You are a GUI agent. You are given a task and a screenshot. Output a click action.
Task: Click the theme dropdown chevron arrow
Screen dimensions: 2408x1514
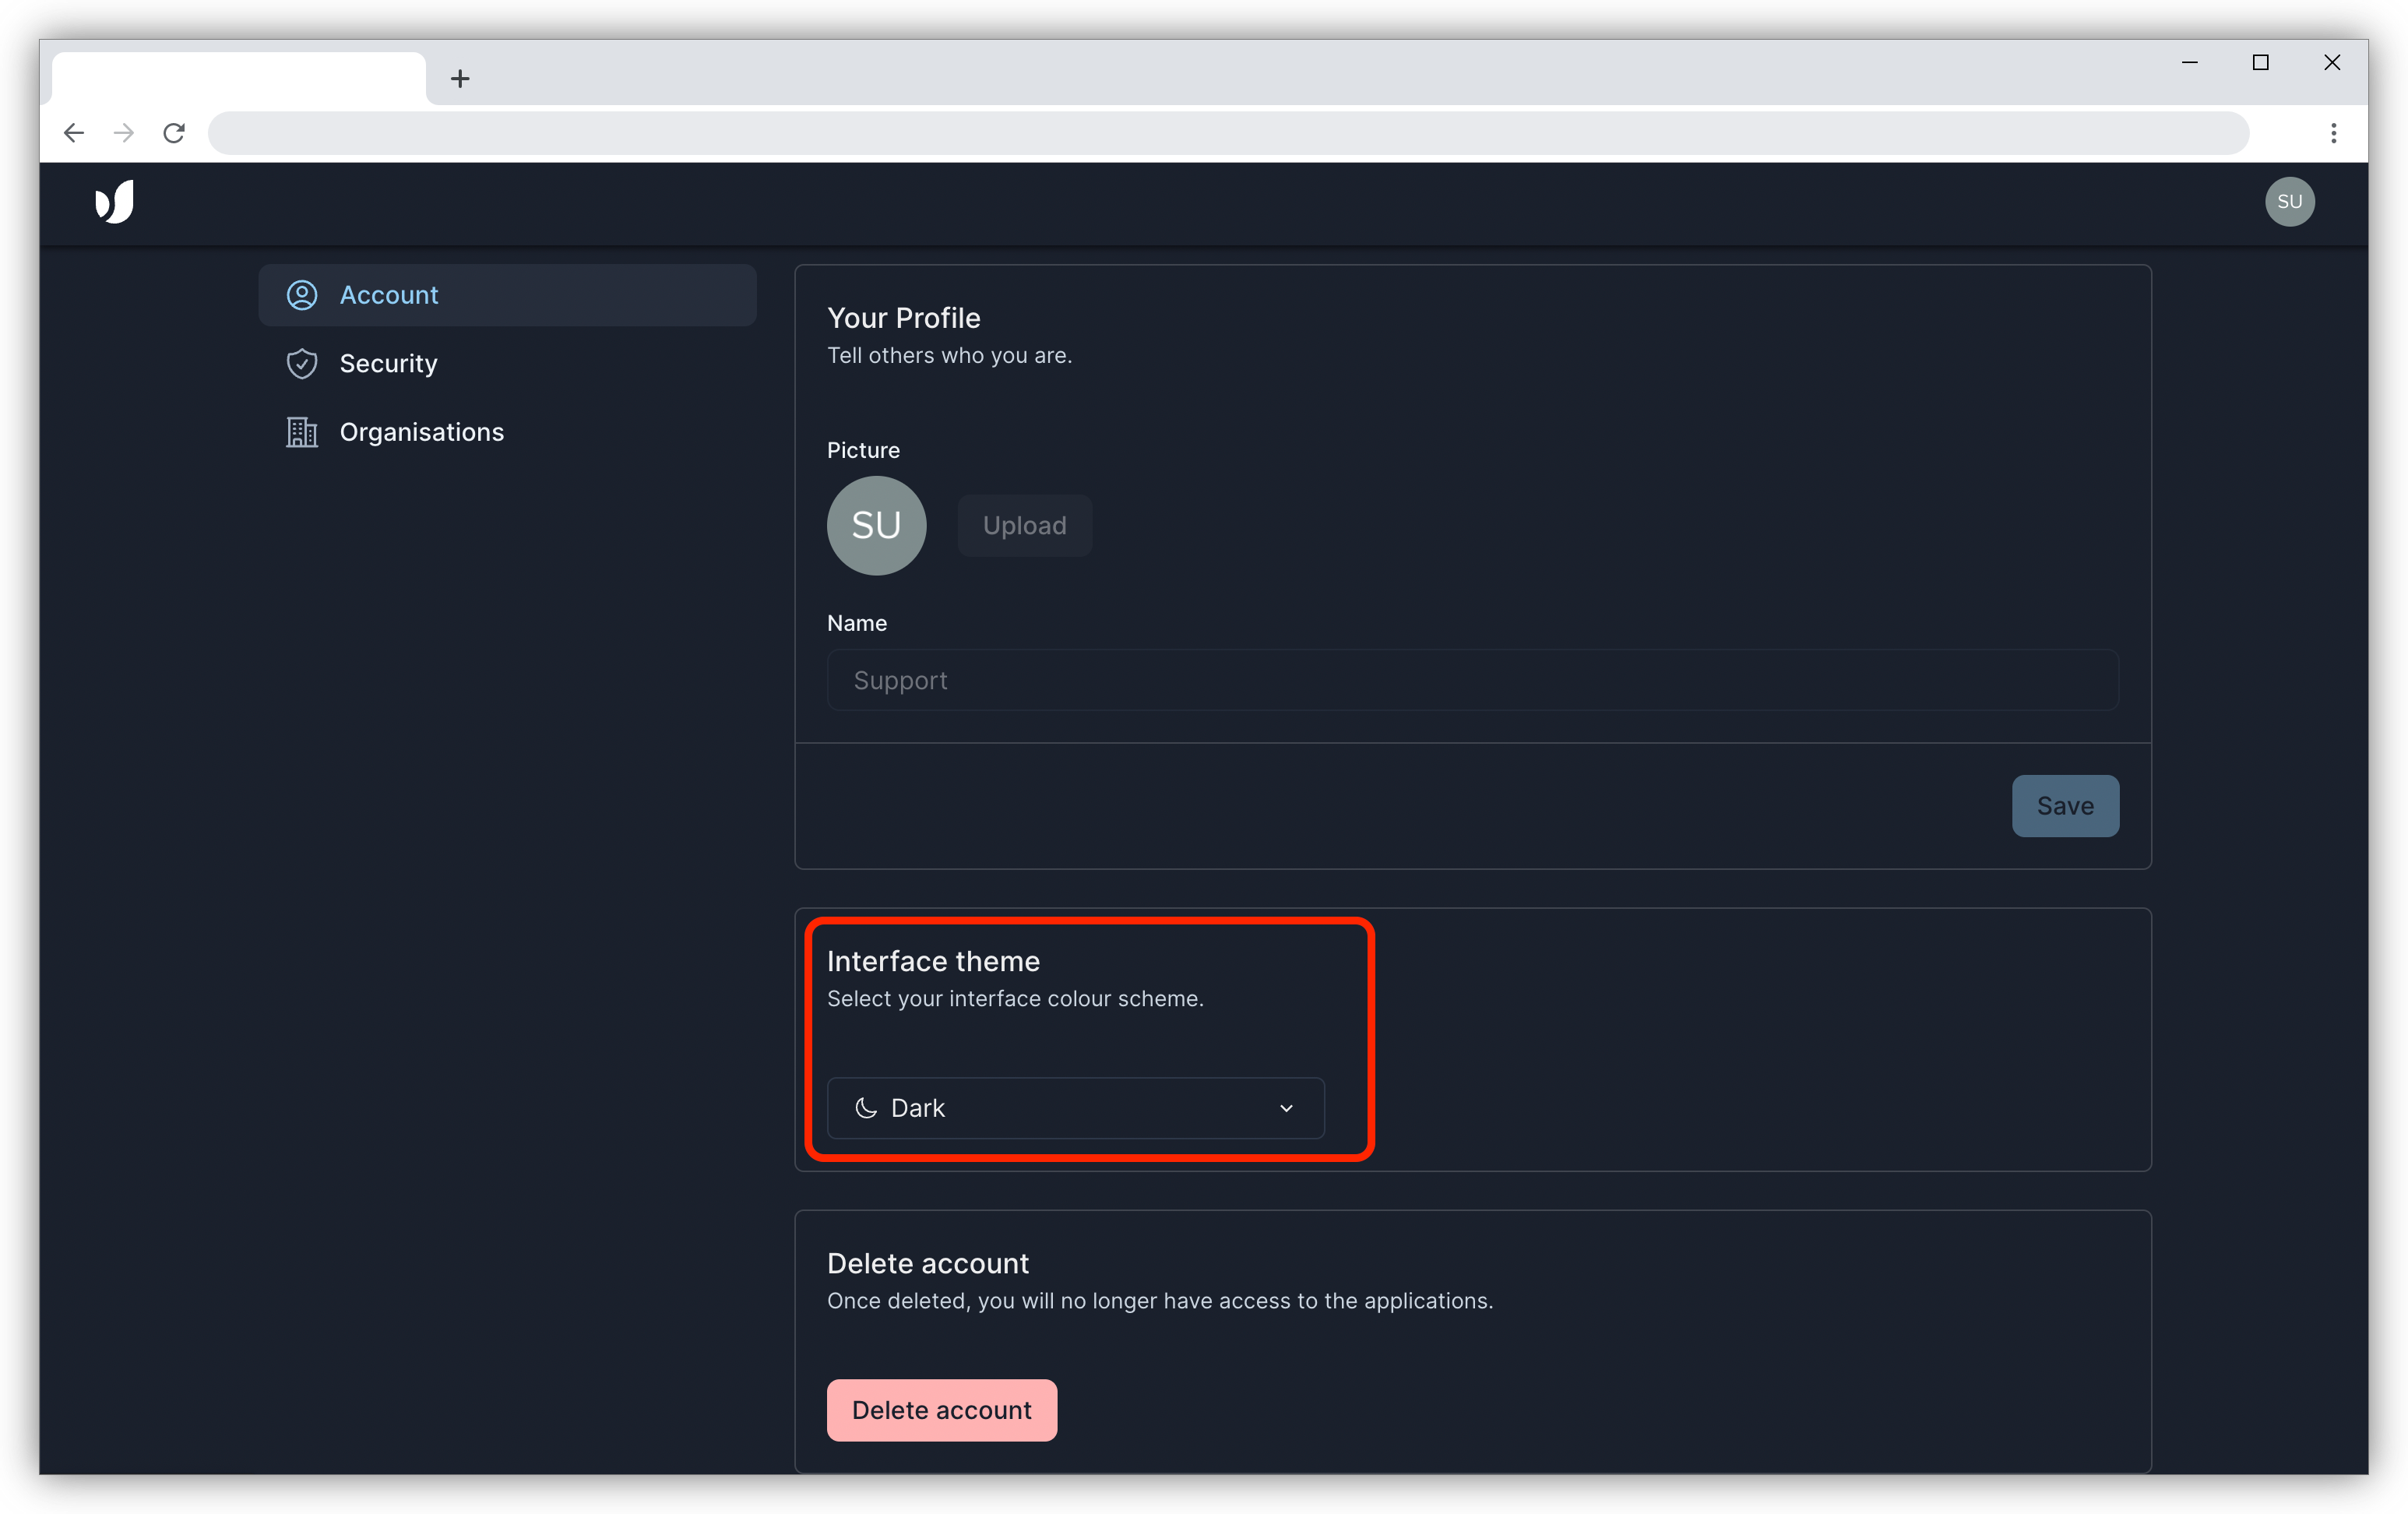[x=1286, y=1108]
